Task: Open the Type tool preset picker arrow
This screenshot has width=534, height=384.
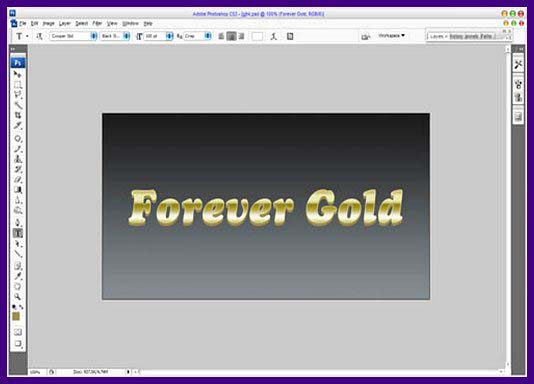Action: 27,36
